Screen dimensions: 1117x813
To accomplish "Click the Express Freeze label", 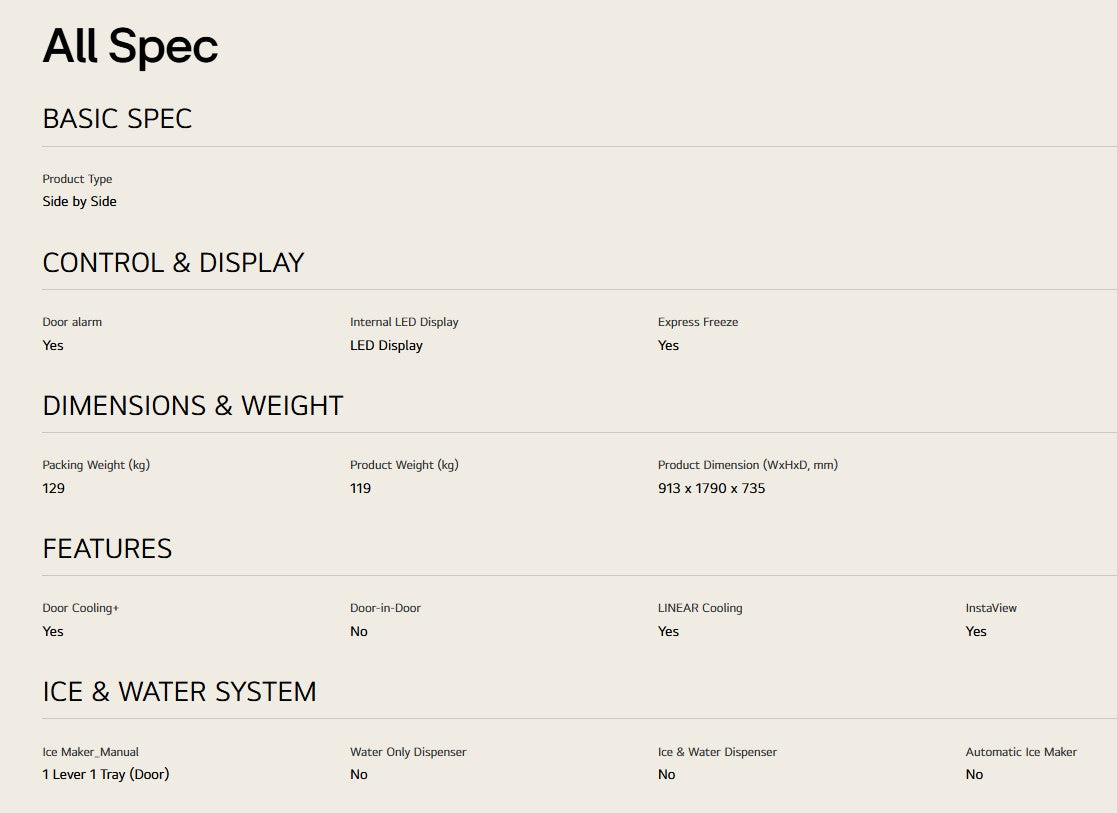I will tap(697, 322).
